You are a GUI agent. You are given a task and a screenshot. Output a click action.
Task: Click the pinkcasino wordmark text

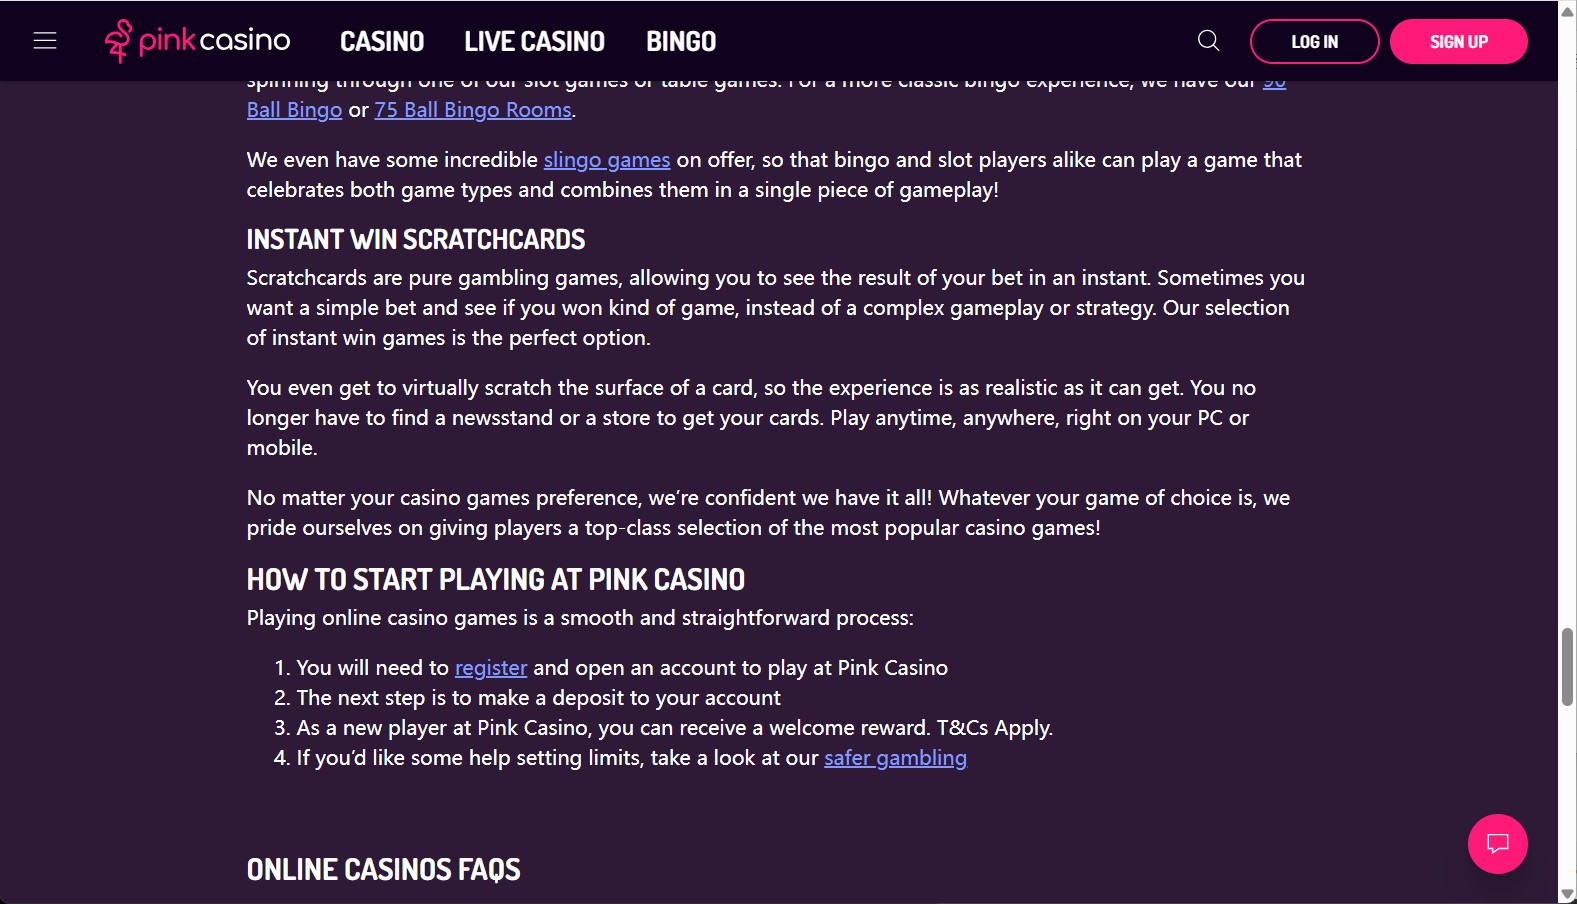tap(214, 41)
